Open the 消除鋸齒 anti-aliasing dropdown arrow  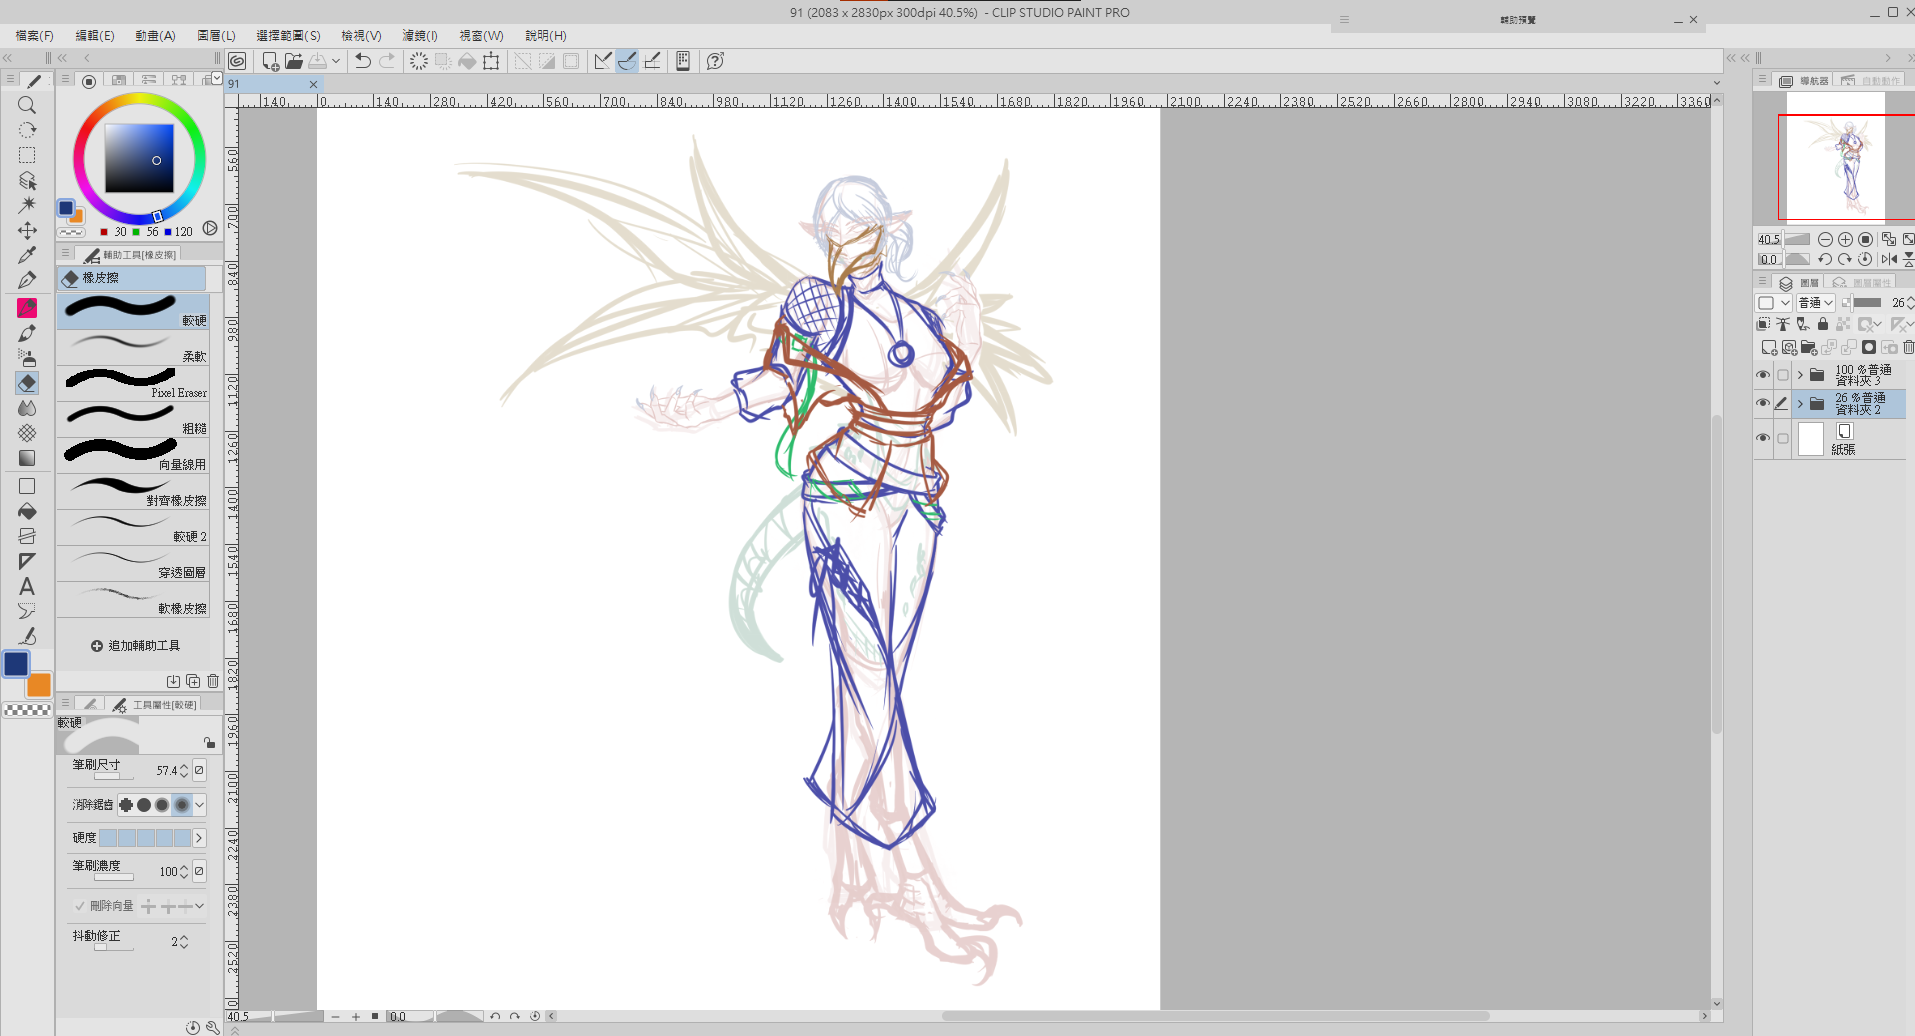coord(199,805)
